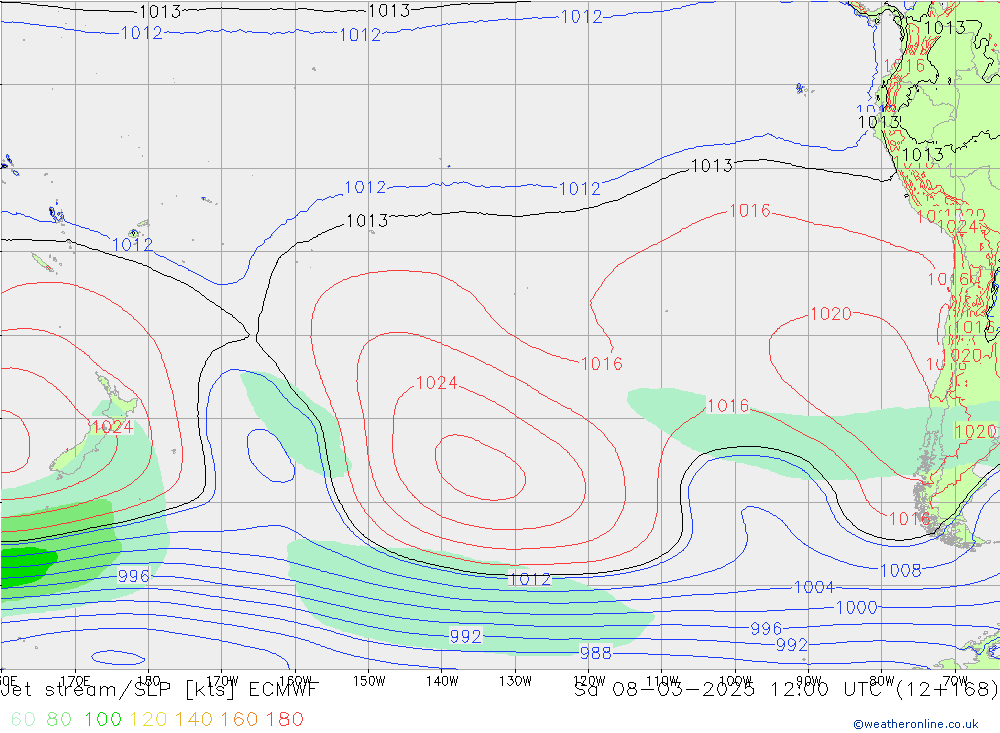Select the 170E longitude label

(x=75, y=681)
